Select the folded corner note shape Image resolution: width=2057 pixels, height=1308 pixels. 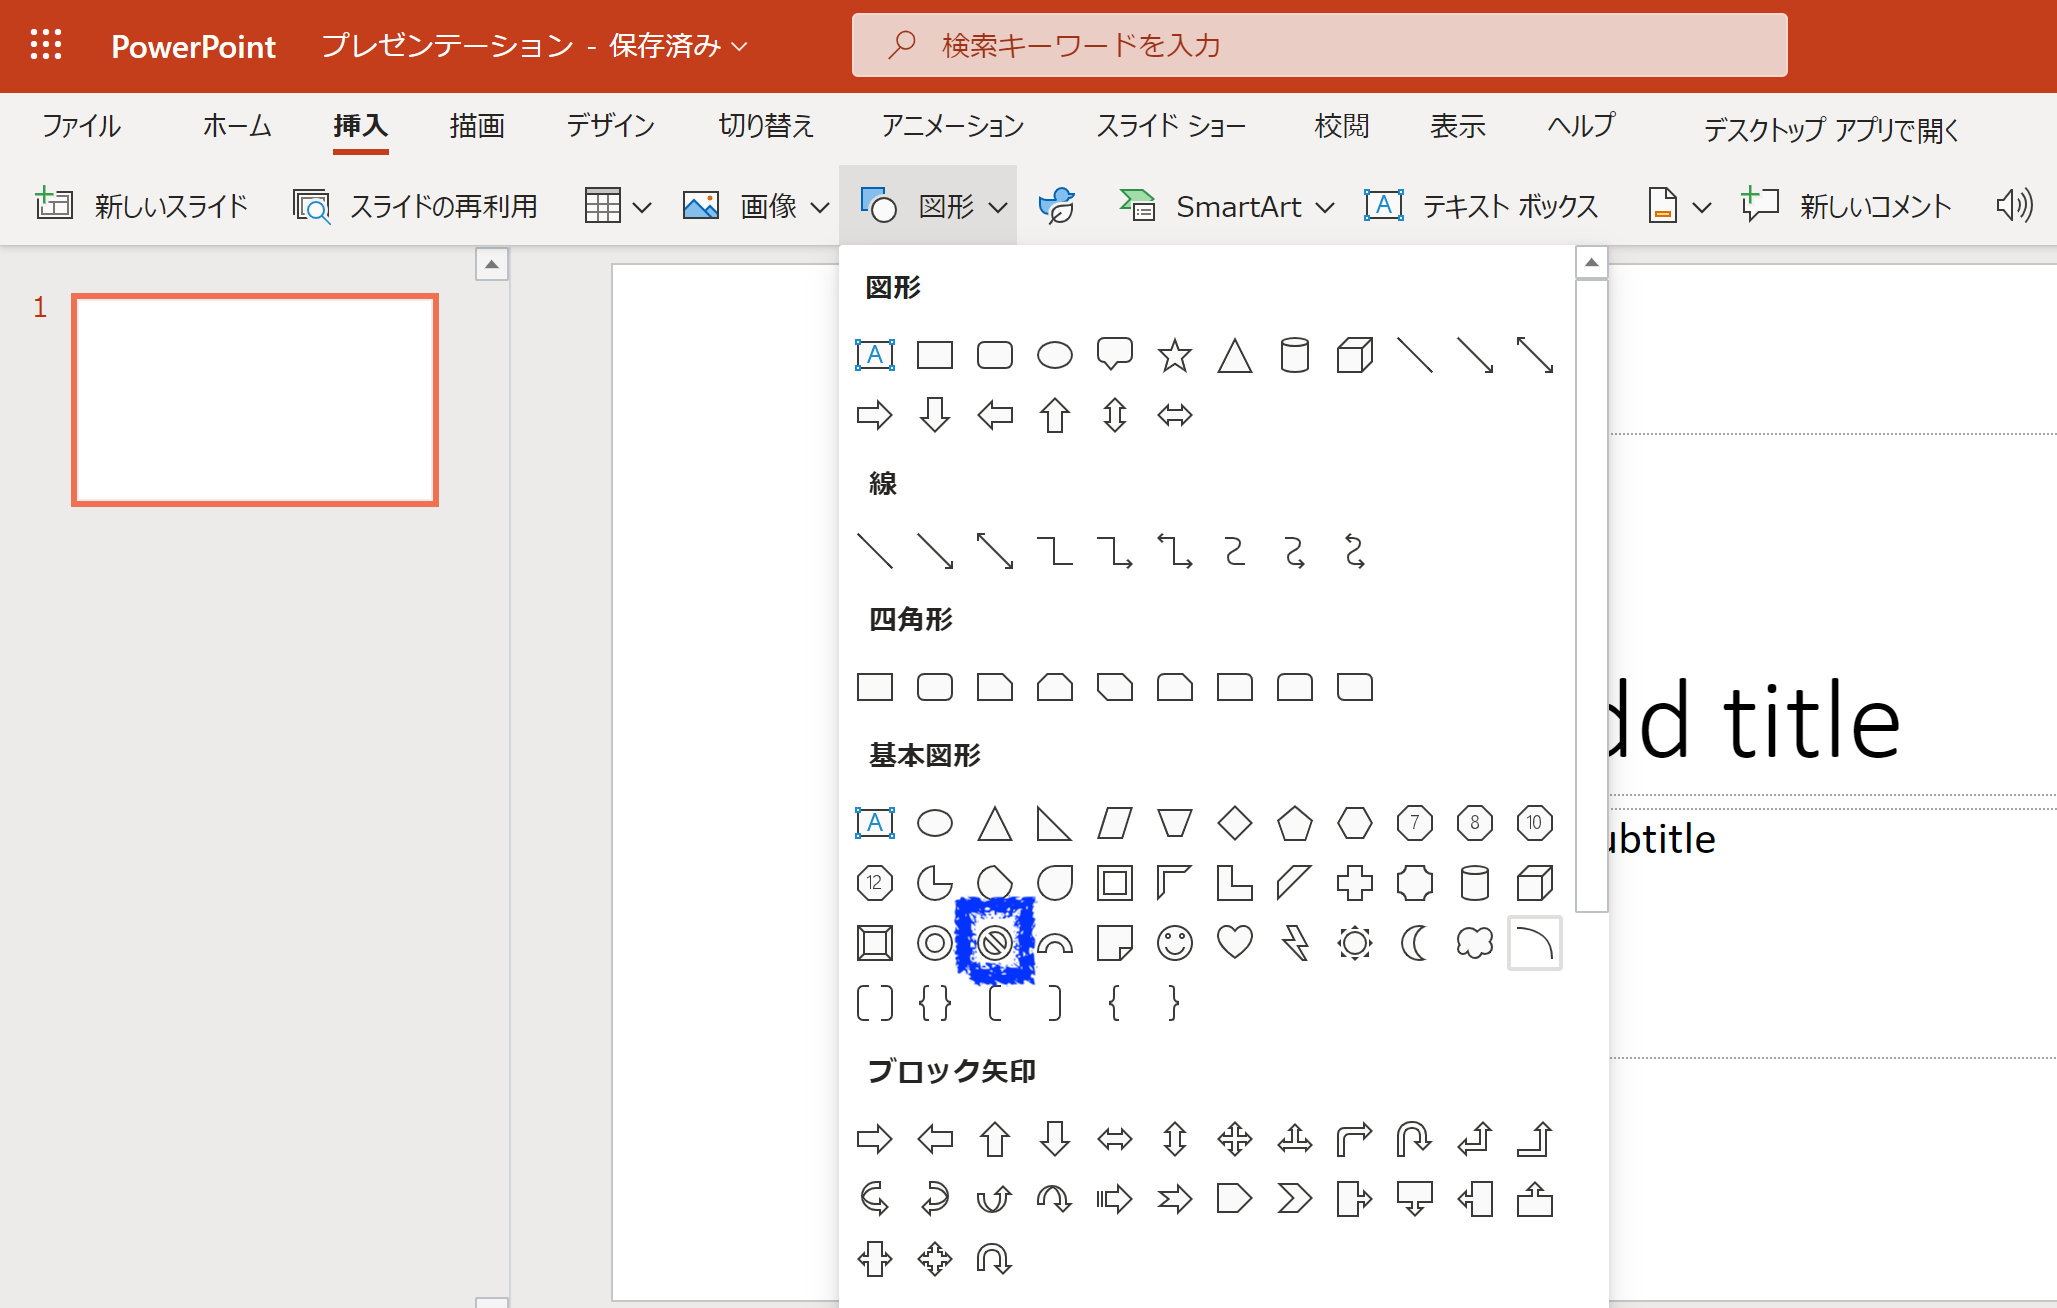point(1114,943)
